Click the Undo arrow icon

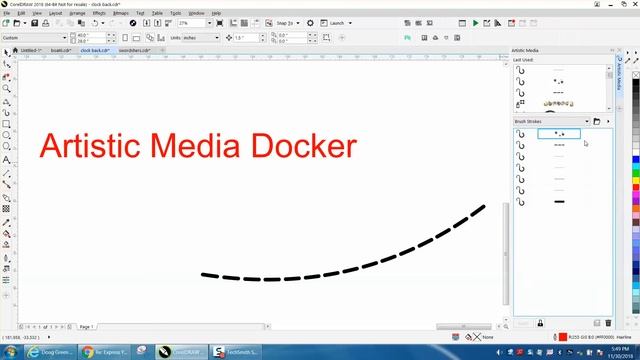pyautogui.click(x=95, y=23)
